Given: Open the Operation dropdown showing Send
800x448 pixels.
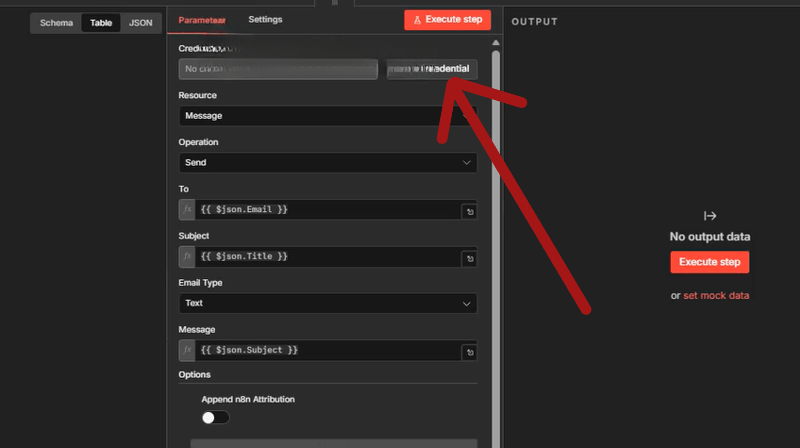Looking at the screenshot, I should click(328, 163).
